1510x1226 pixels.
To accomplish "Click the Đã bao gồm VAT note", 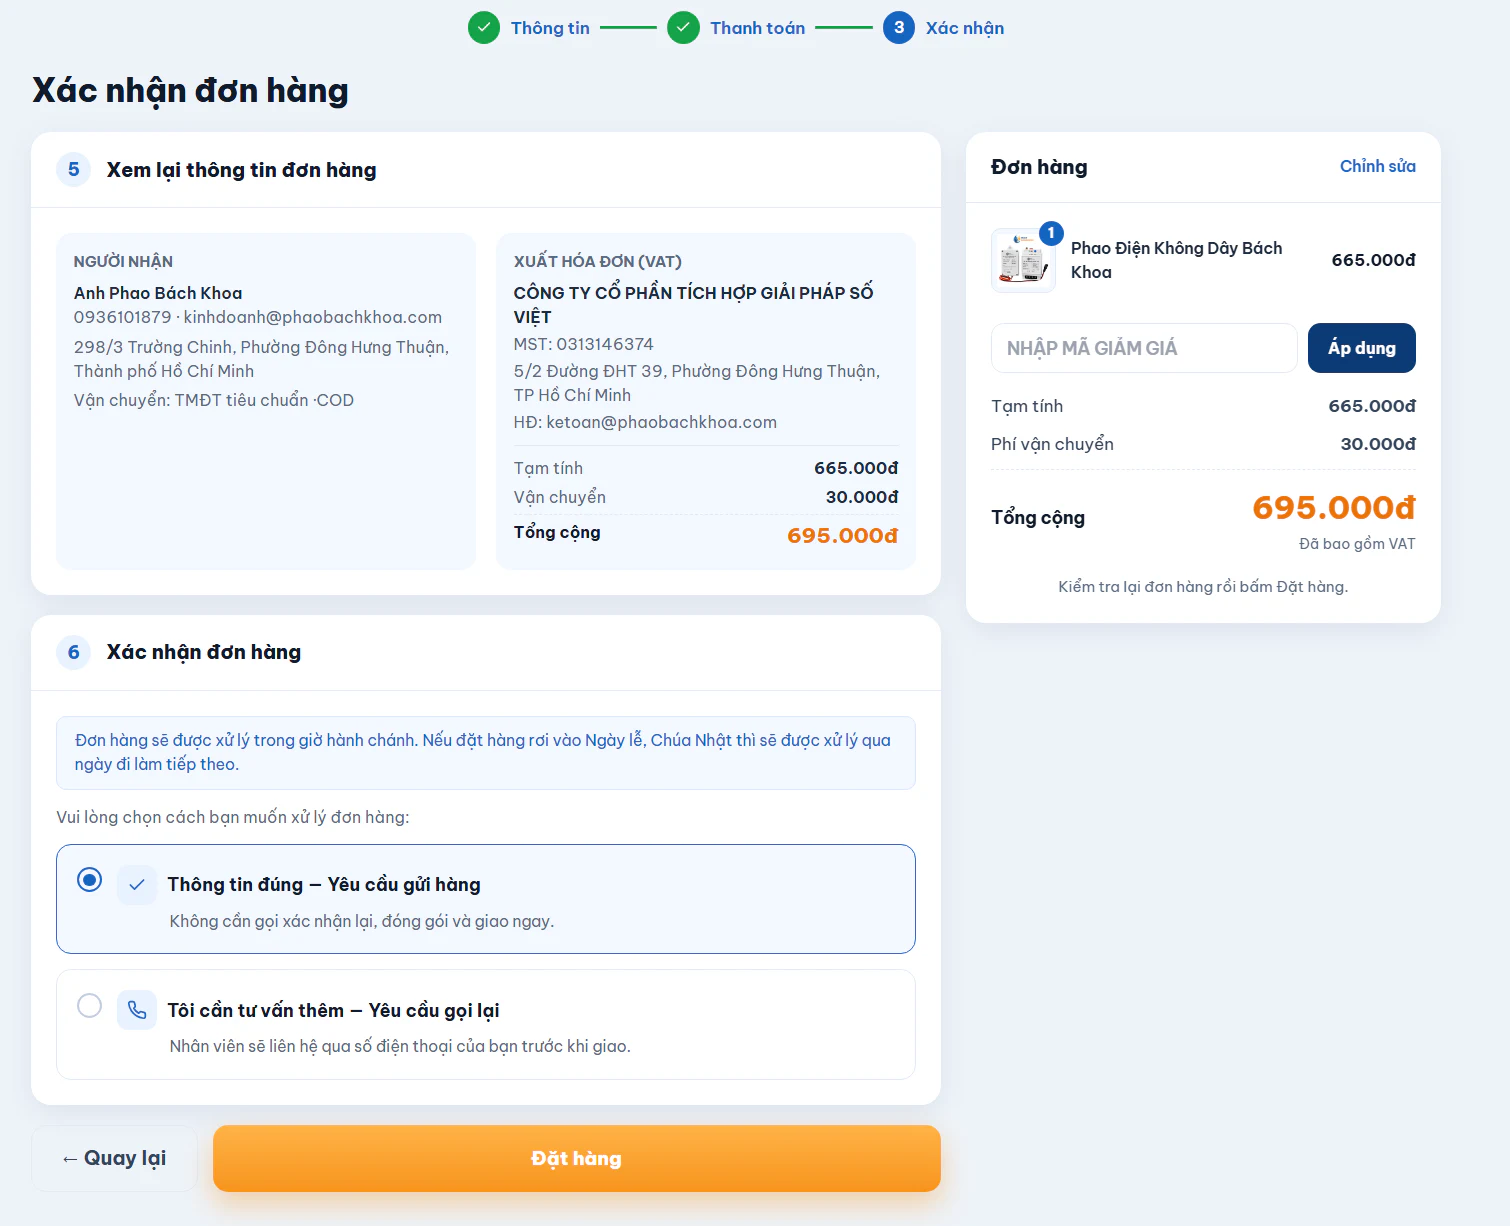I will [1357, 544].
